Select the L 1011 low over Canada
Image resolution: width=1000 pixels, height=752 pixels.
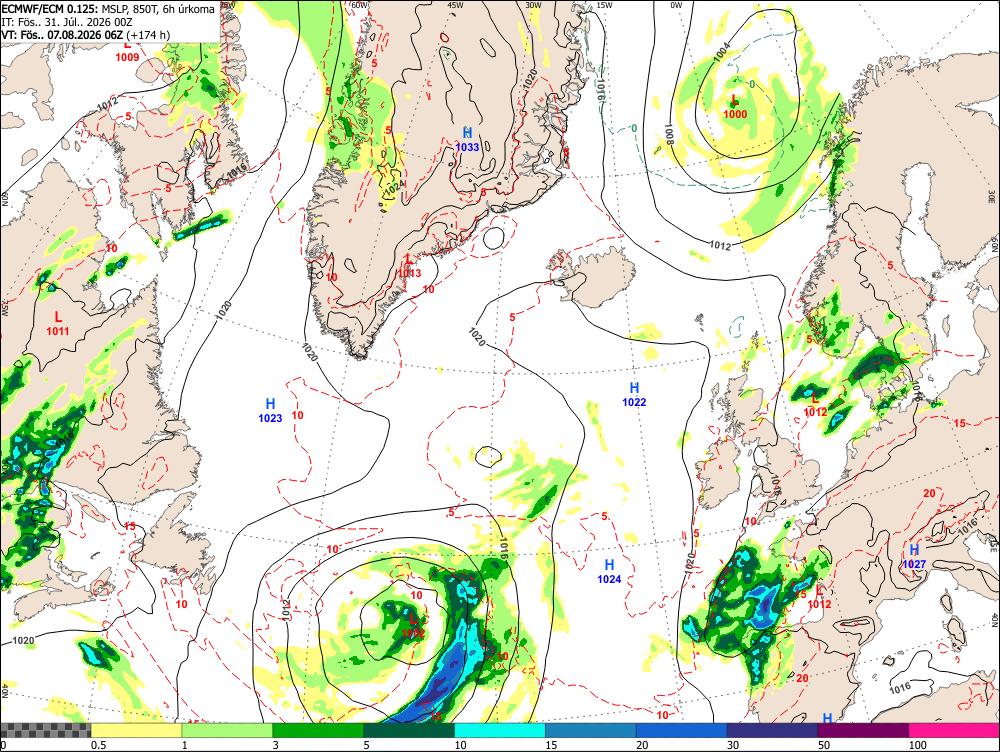pos(58,323)
